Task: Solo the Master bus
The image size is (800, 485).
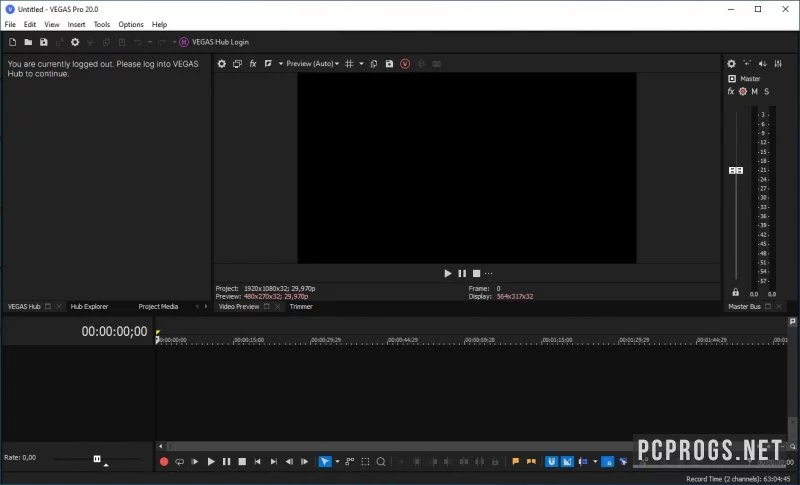Action: tap(766, 91)
